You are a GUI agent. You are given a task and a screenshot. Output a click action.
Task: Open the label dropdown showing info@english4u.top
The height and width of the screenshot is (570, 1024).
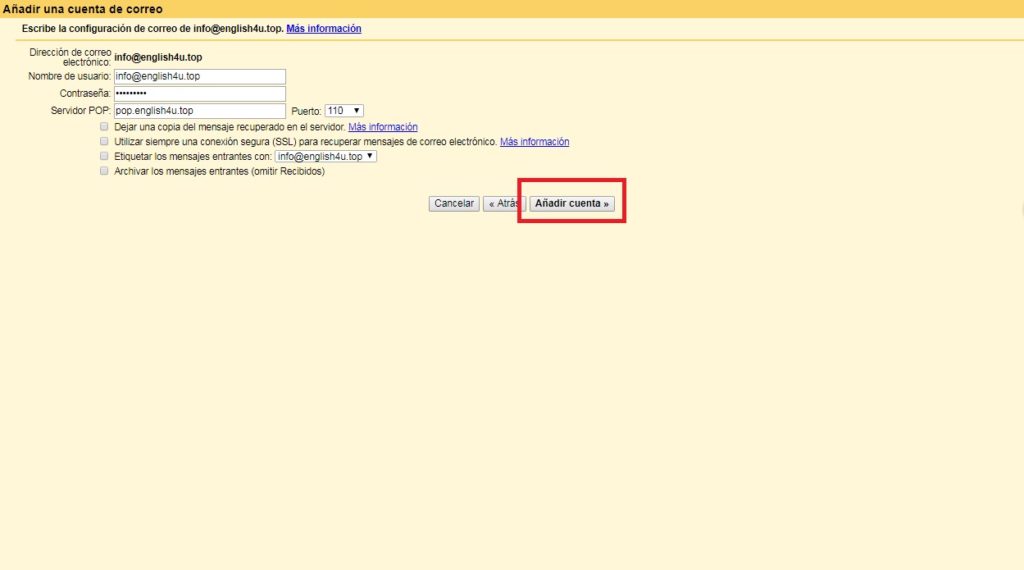click(326, 157)
